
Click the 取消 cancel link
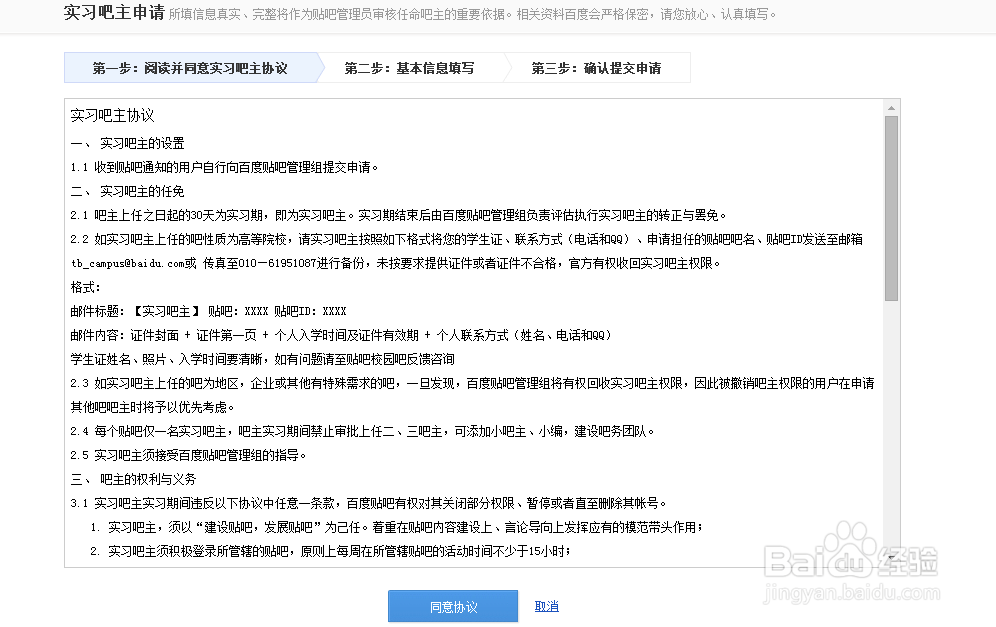tap(545, 606)
